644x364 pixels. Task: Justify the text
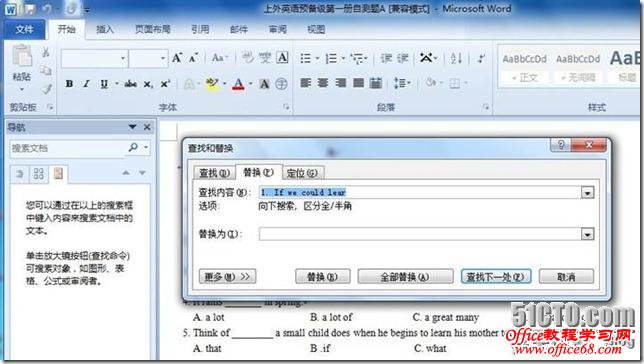pyautogui.click(x=359, y=83)
